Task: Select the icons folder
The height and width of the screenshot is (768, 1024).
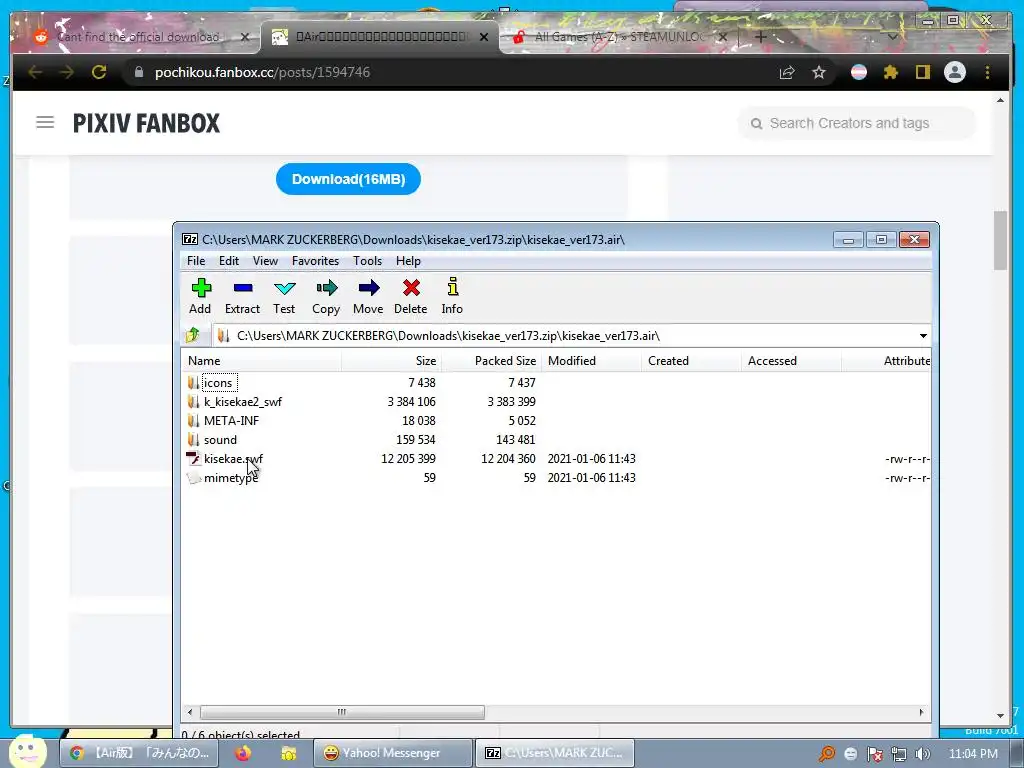Action: point(218,383)
